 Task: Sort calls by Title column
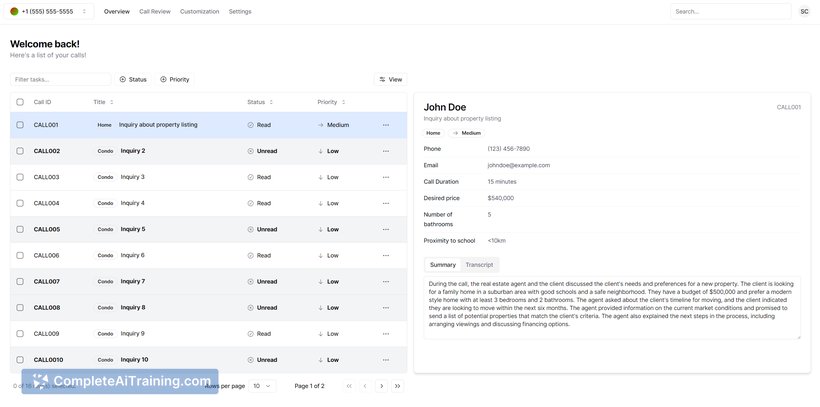(103, 102)
